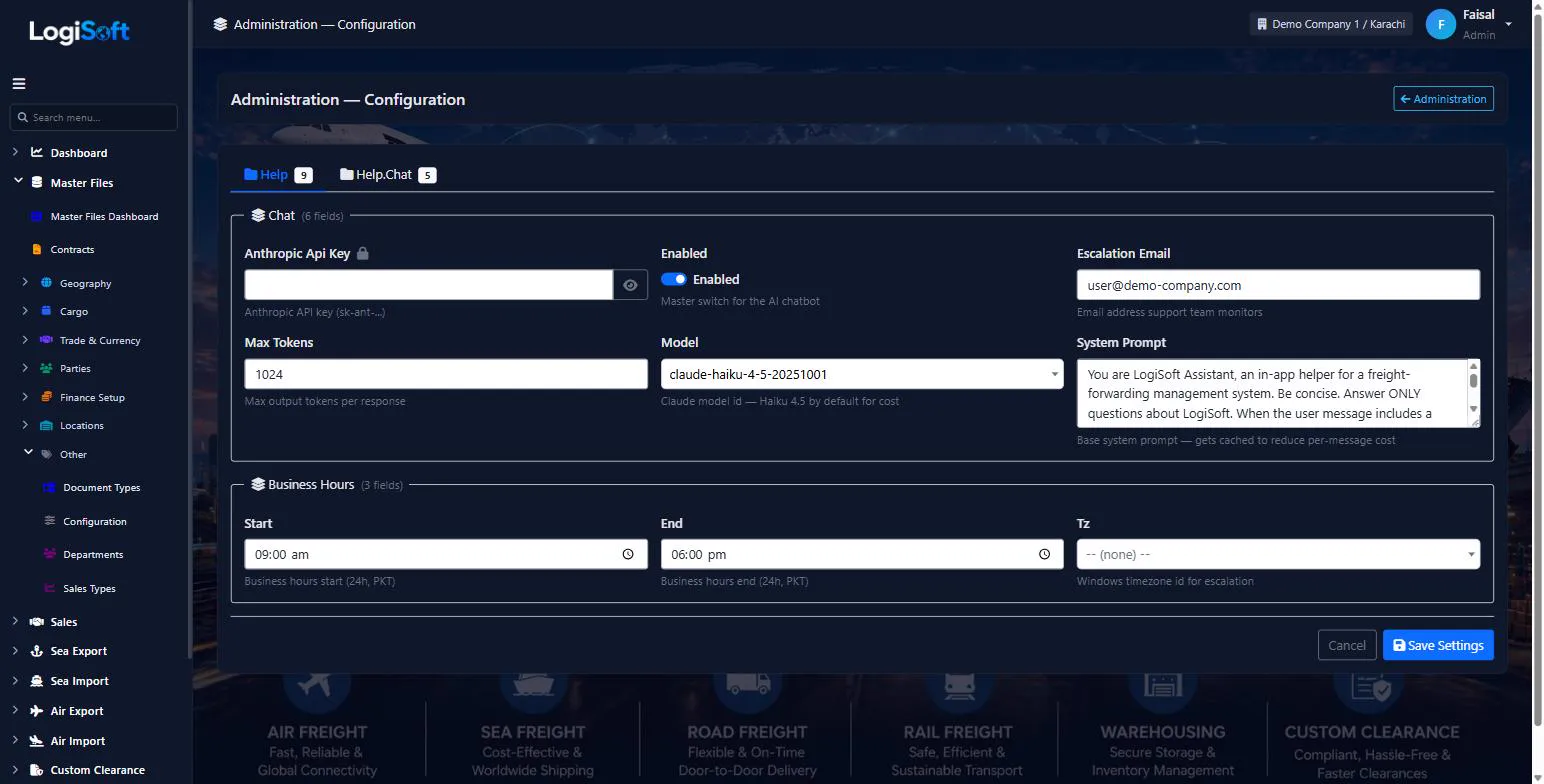1544x784 pixels.
Task: Click the LogiSoft logo
Action: coord(79,31)
